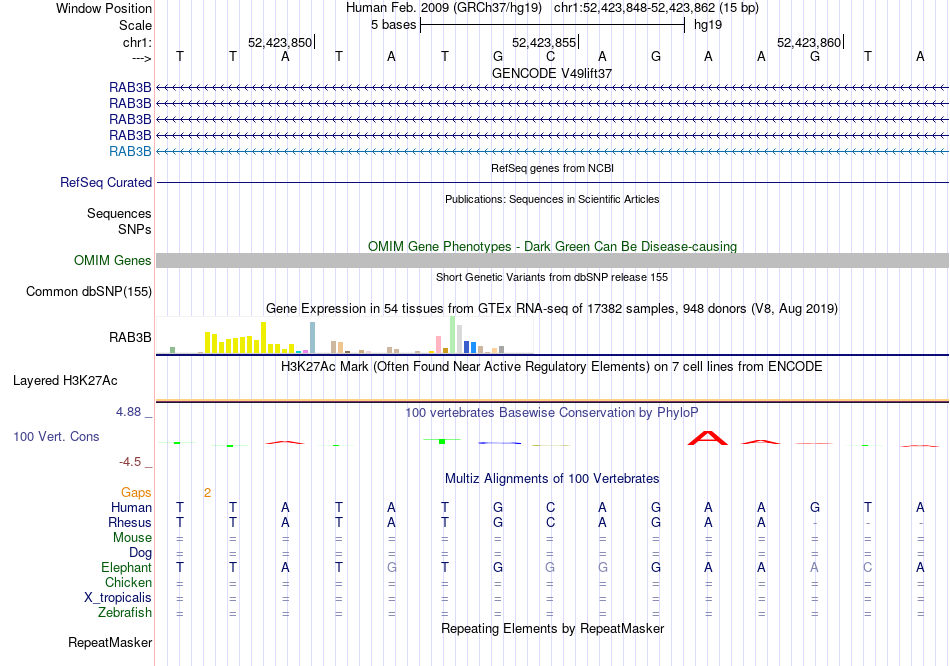Click the Rhesus alignment row label

tap(130, 522)
